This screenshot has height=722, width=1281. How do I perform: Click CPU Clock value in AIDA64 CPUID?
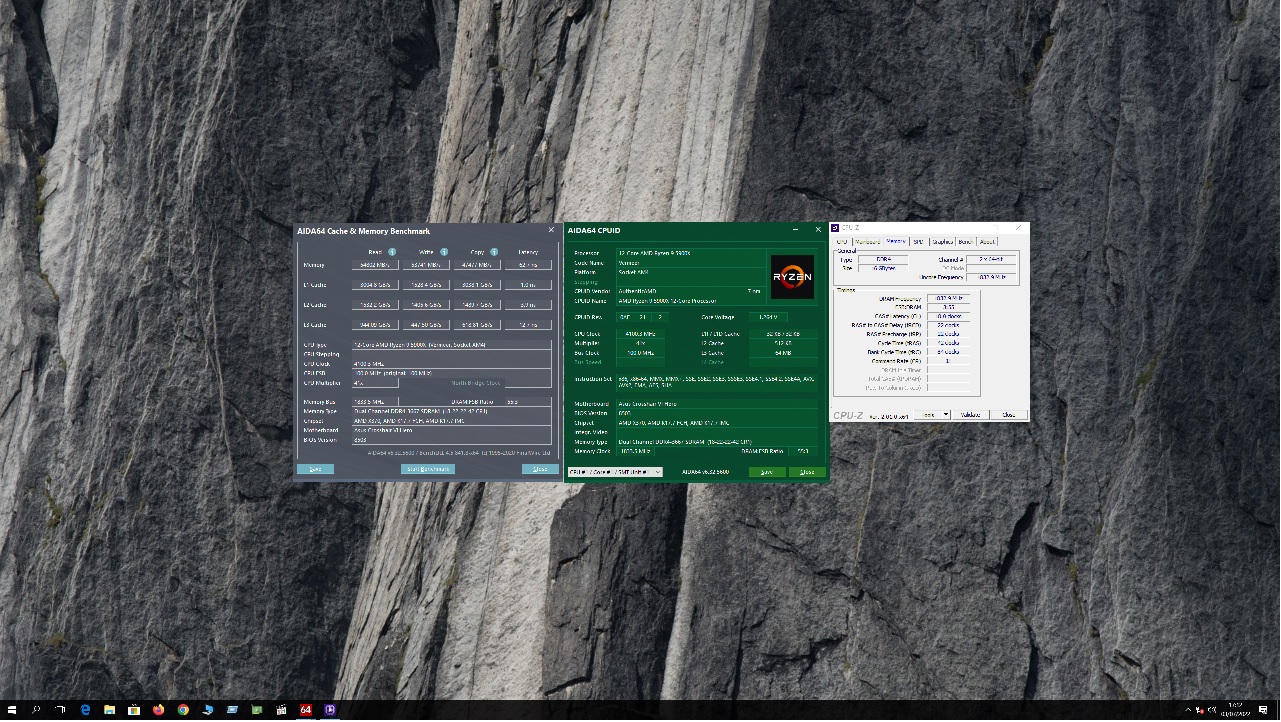pyautogui.click(x=641, y=334)
